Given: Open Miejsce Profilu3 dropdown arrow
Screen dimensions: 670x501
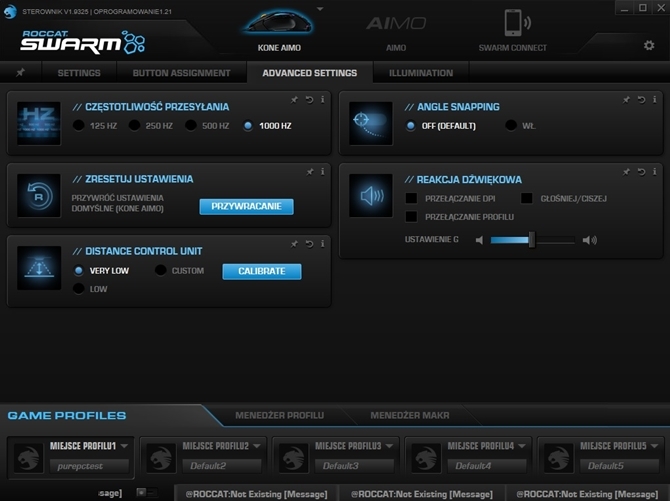Looking at the screenshot, I should 389,446.
